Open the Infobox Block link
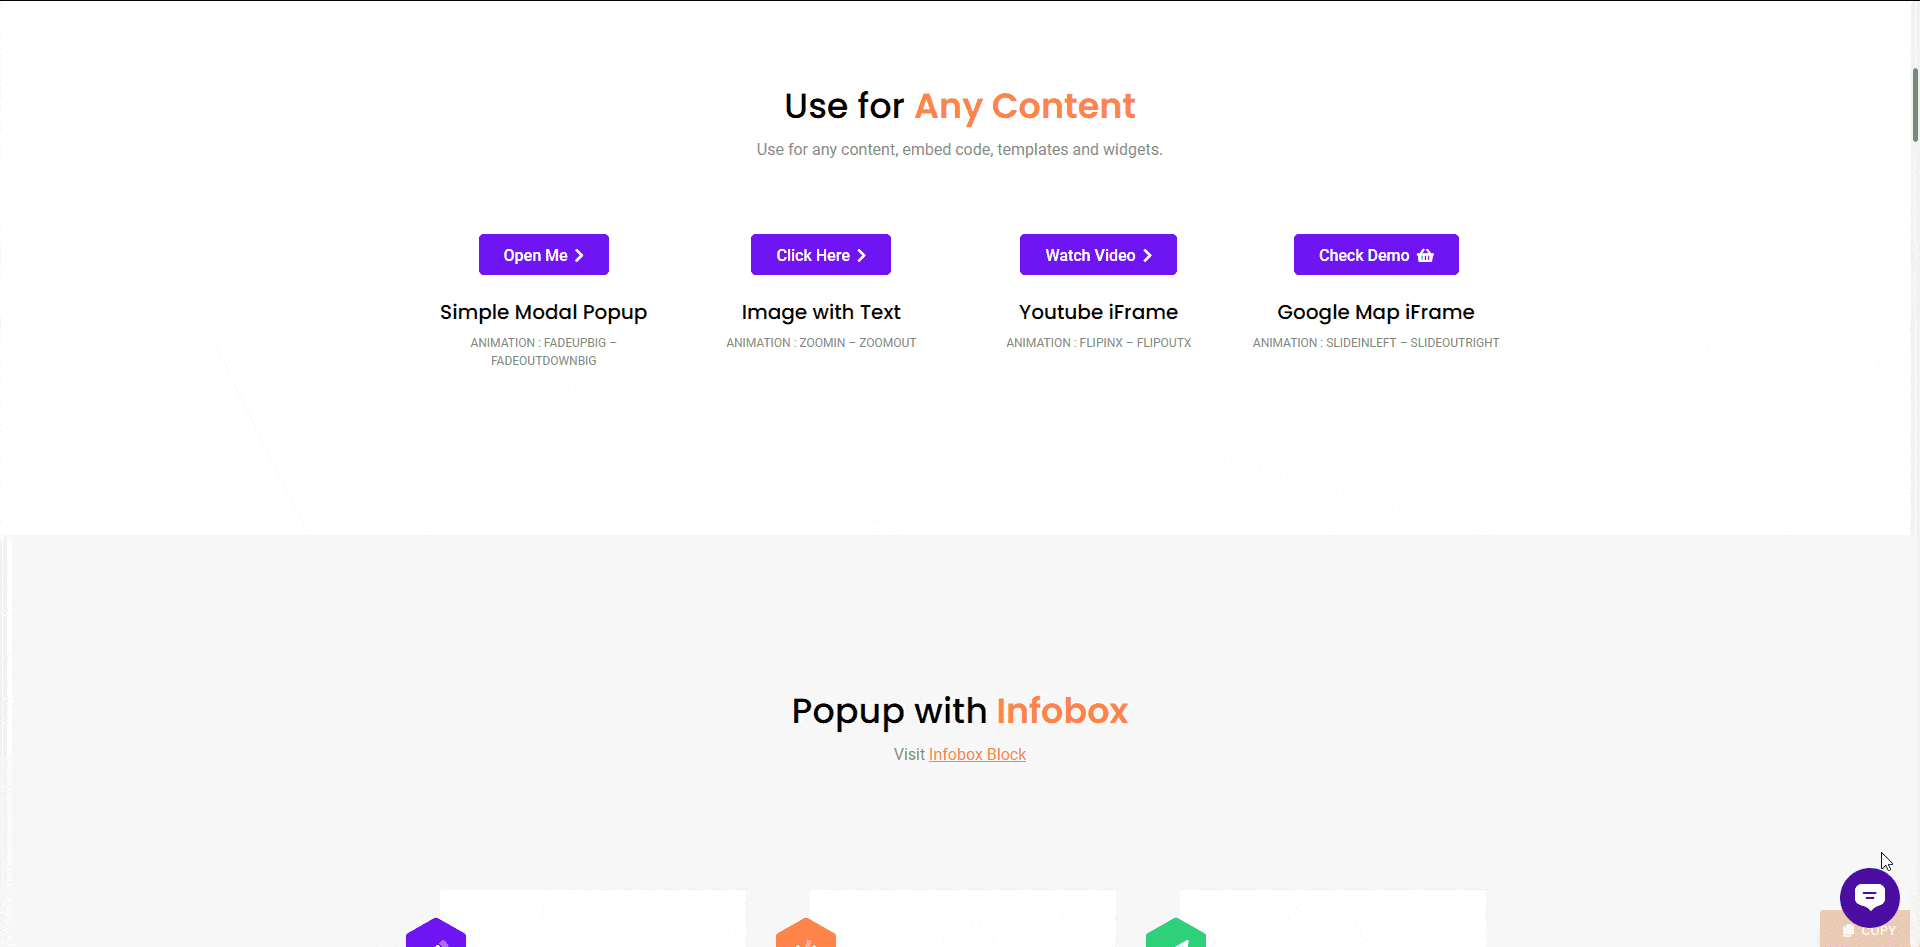1920x947 pixels. pyautogui.click(x=977, y=754)
